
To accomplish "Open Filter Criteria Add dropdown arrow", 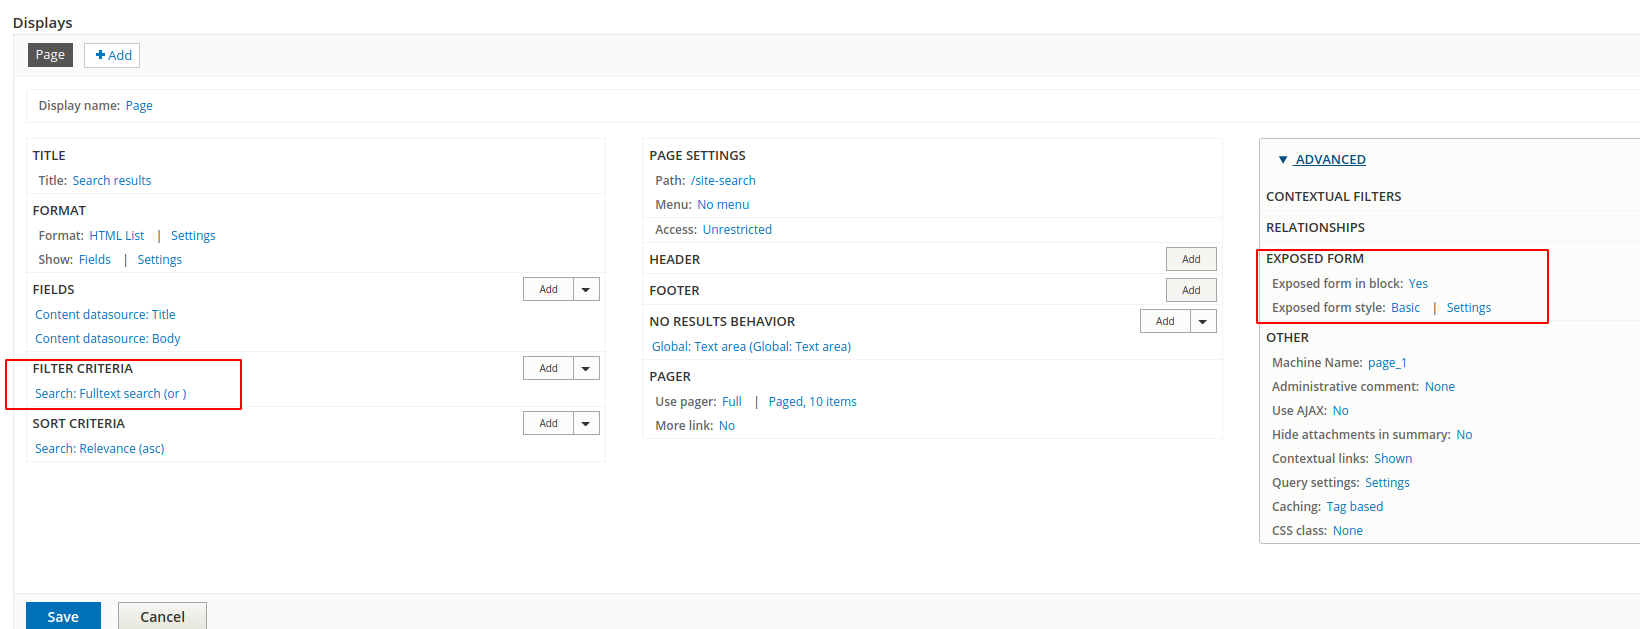I will (587, 368).
